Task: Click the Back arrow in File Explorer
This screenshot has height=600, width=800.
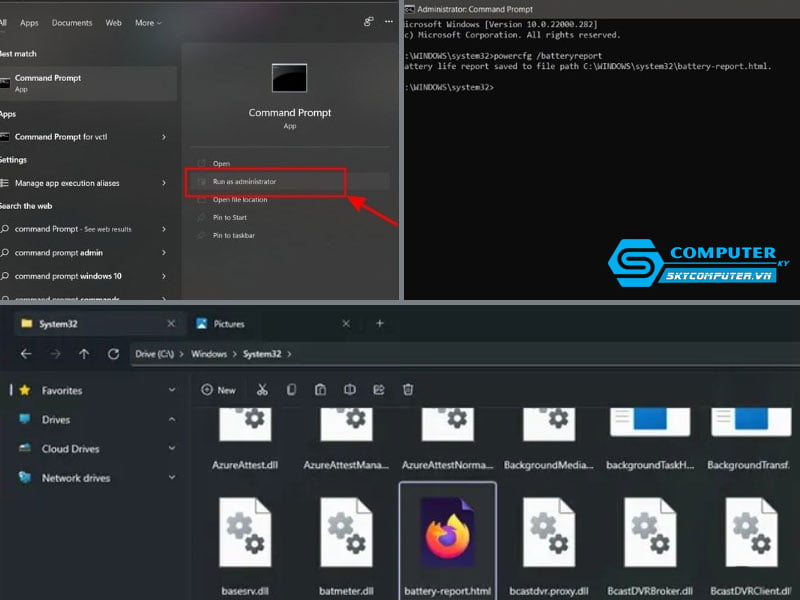Action: (x=27, y=353)
